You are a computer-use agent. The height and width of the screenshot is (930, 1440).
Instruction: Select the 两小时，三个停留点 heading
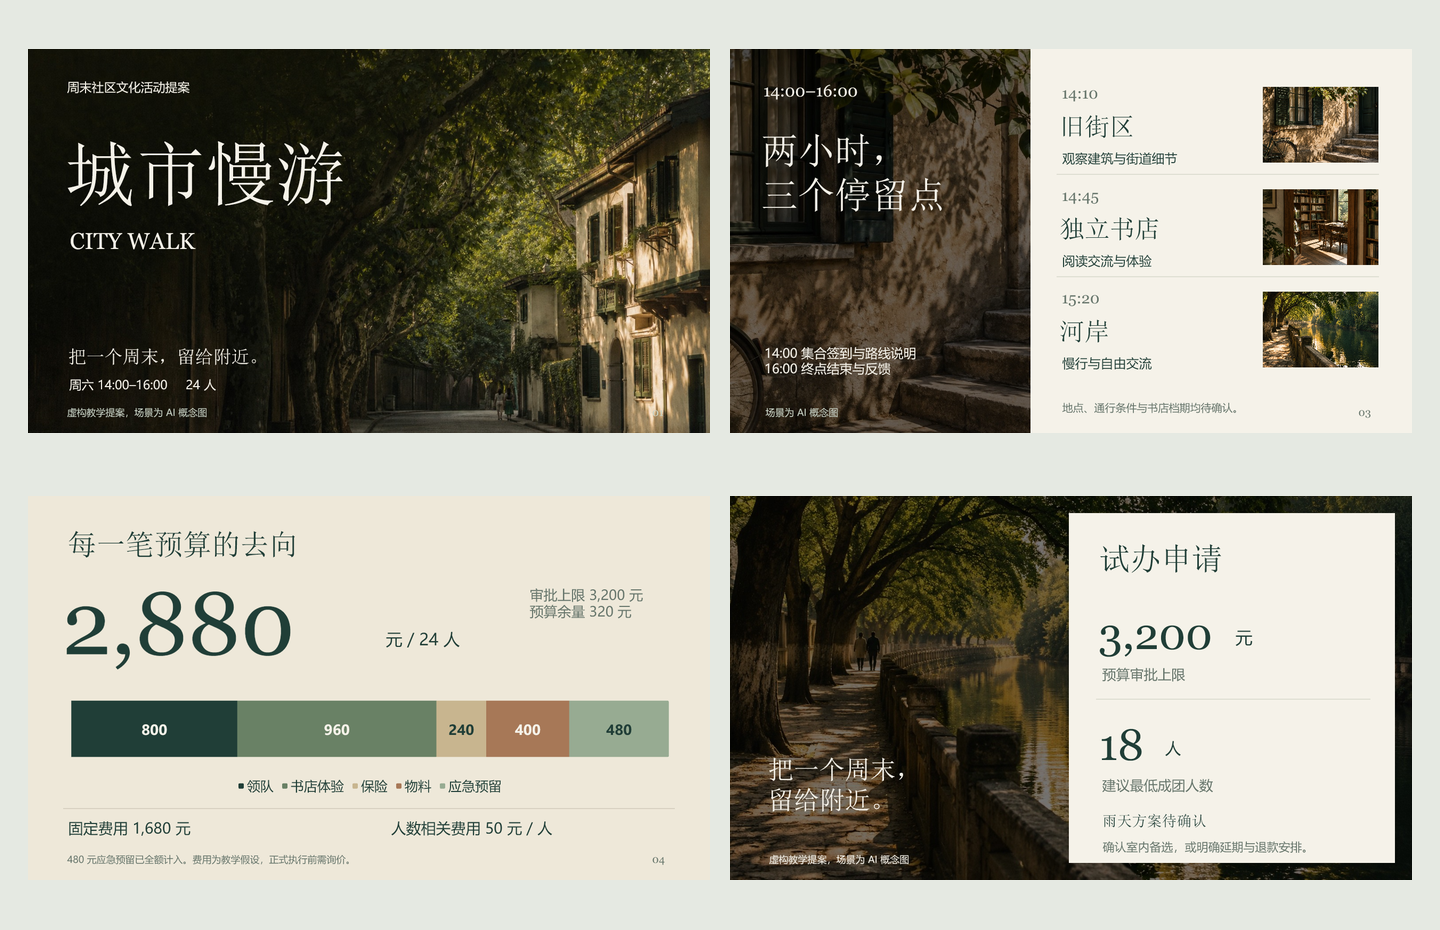tap(853, 172)
